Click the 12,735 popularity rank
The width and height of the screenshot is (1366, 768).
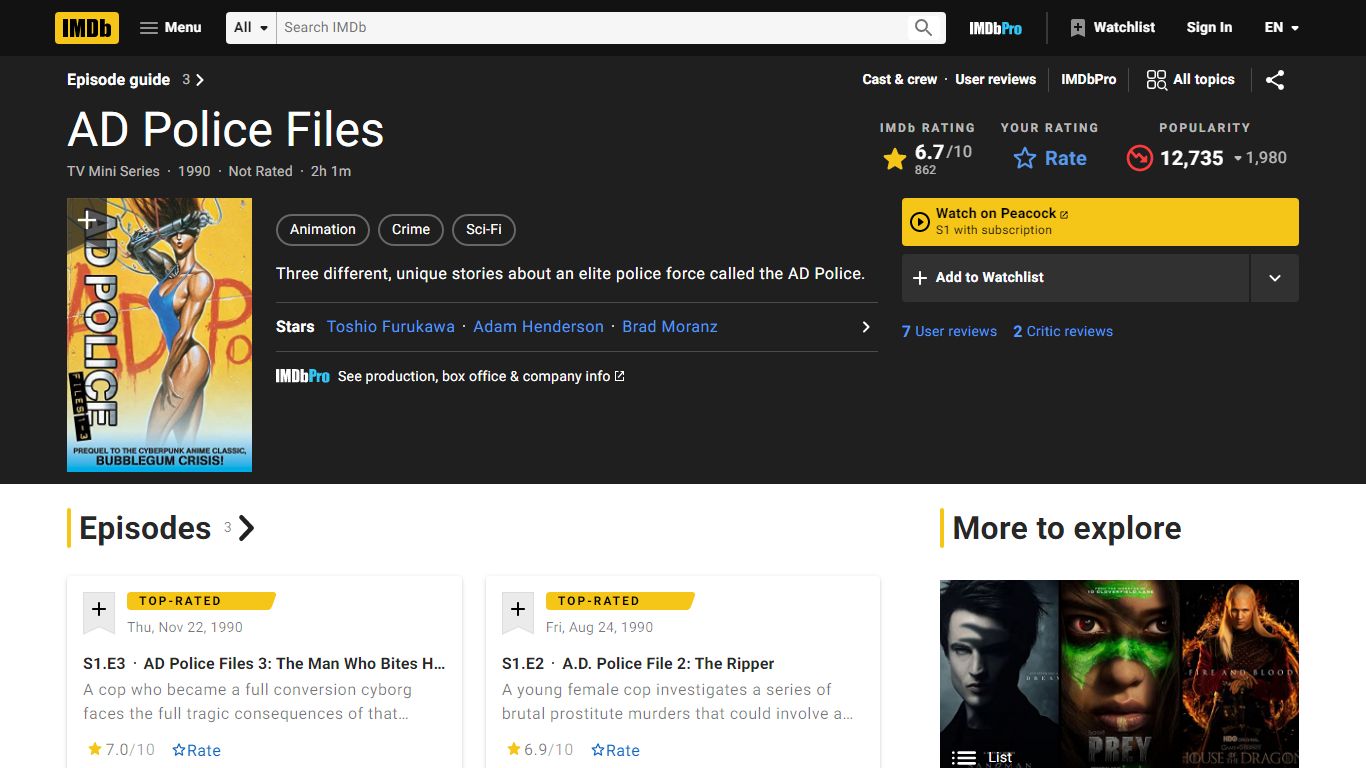tap(1191, 158)
